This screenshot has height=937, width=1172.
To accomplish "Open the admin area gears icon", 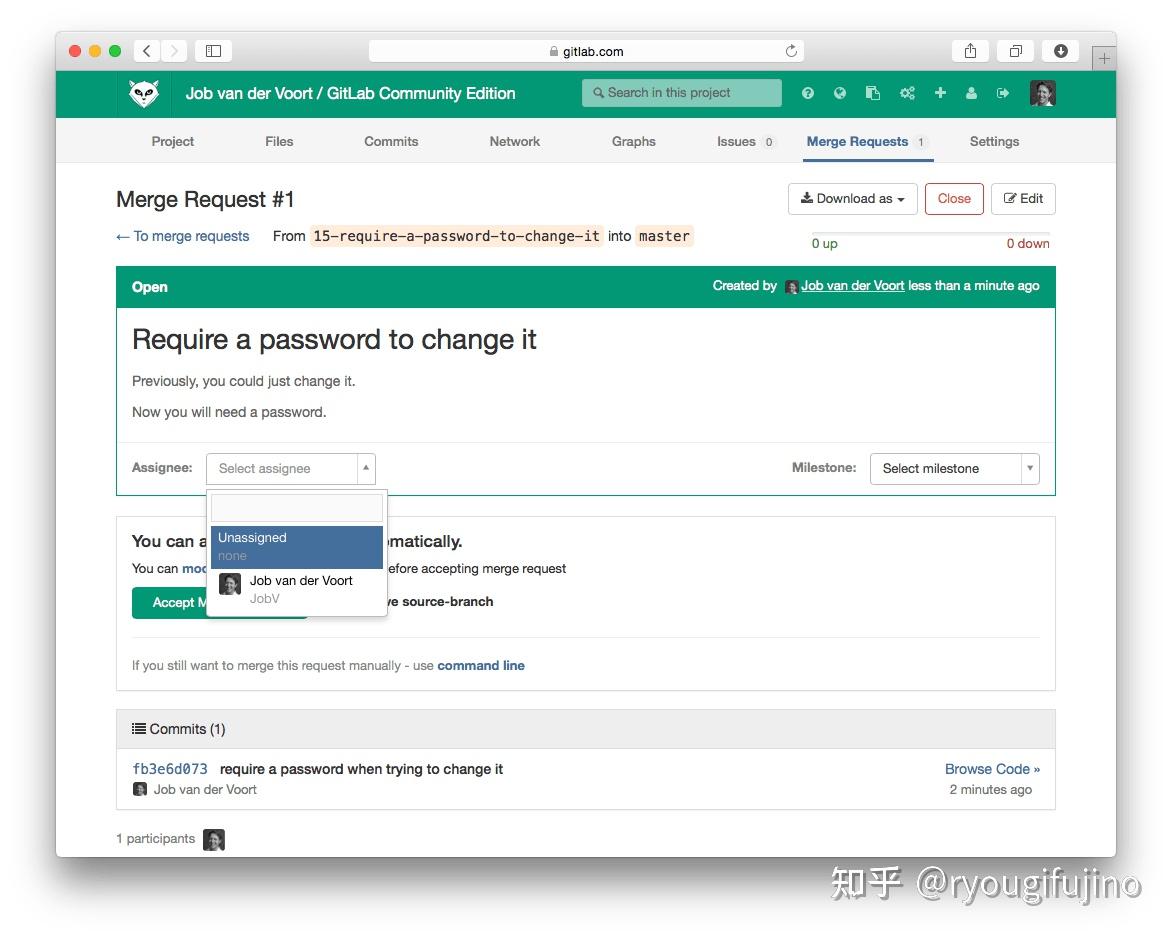I will pos(907,92).
